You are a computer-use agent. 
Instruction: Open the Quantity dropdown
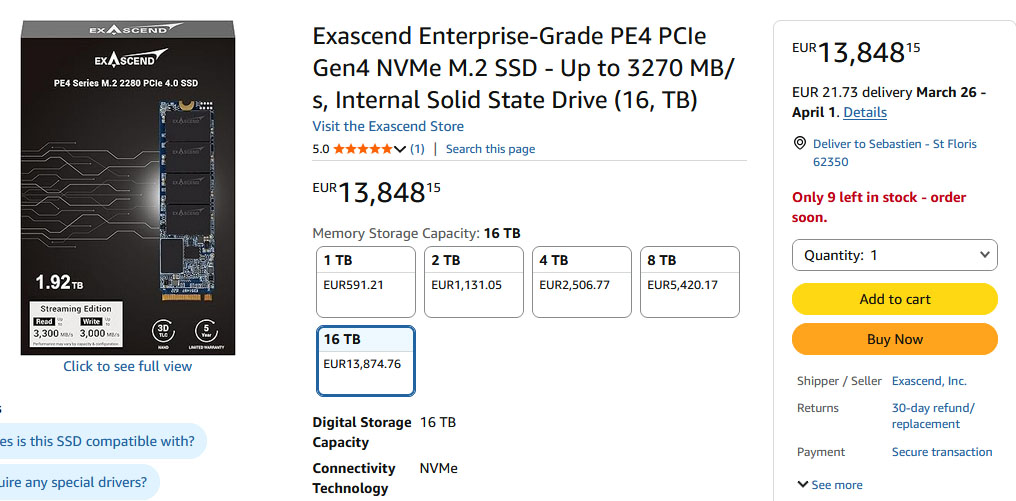[x=894, y=255]
